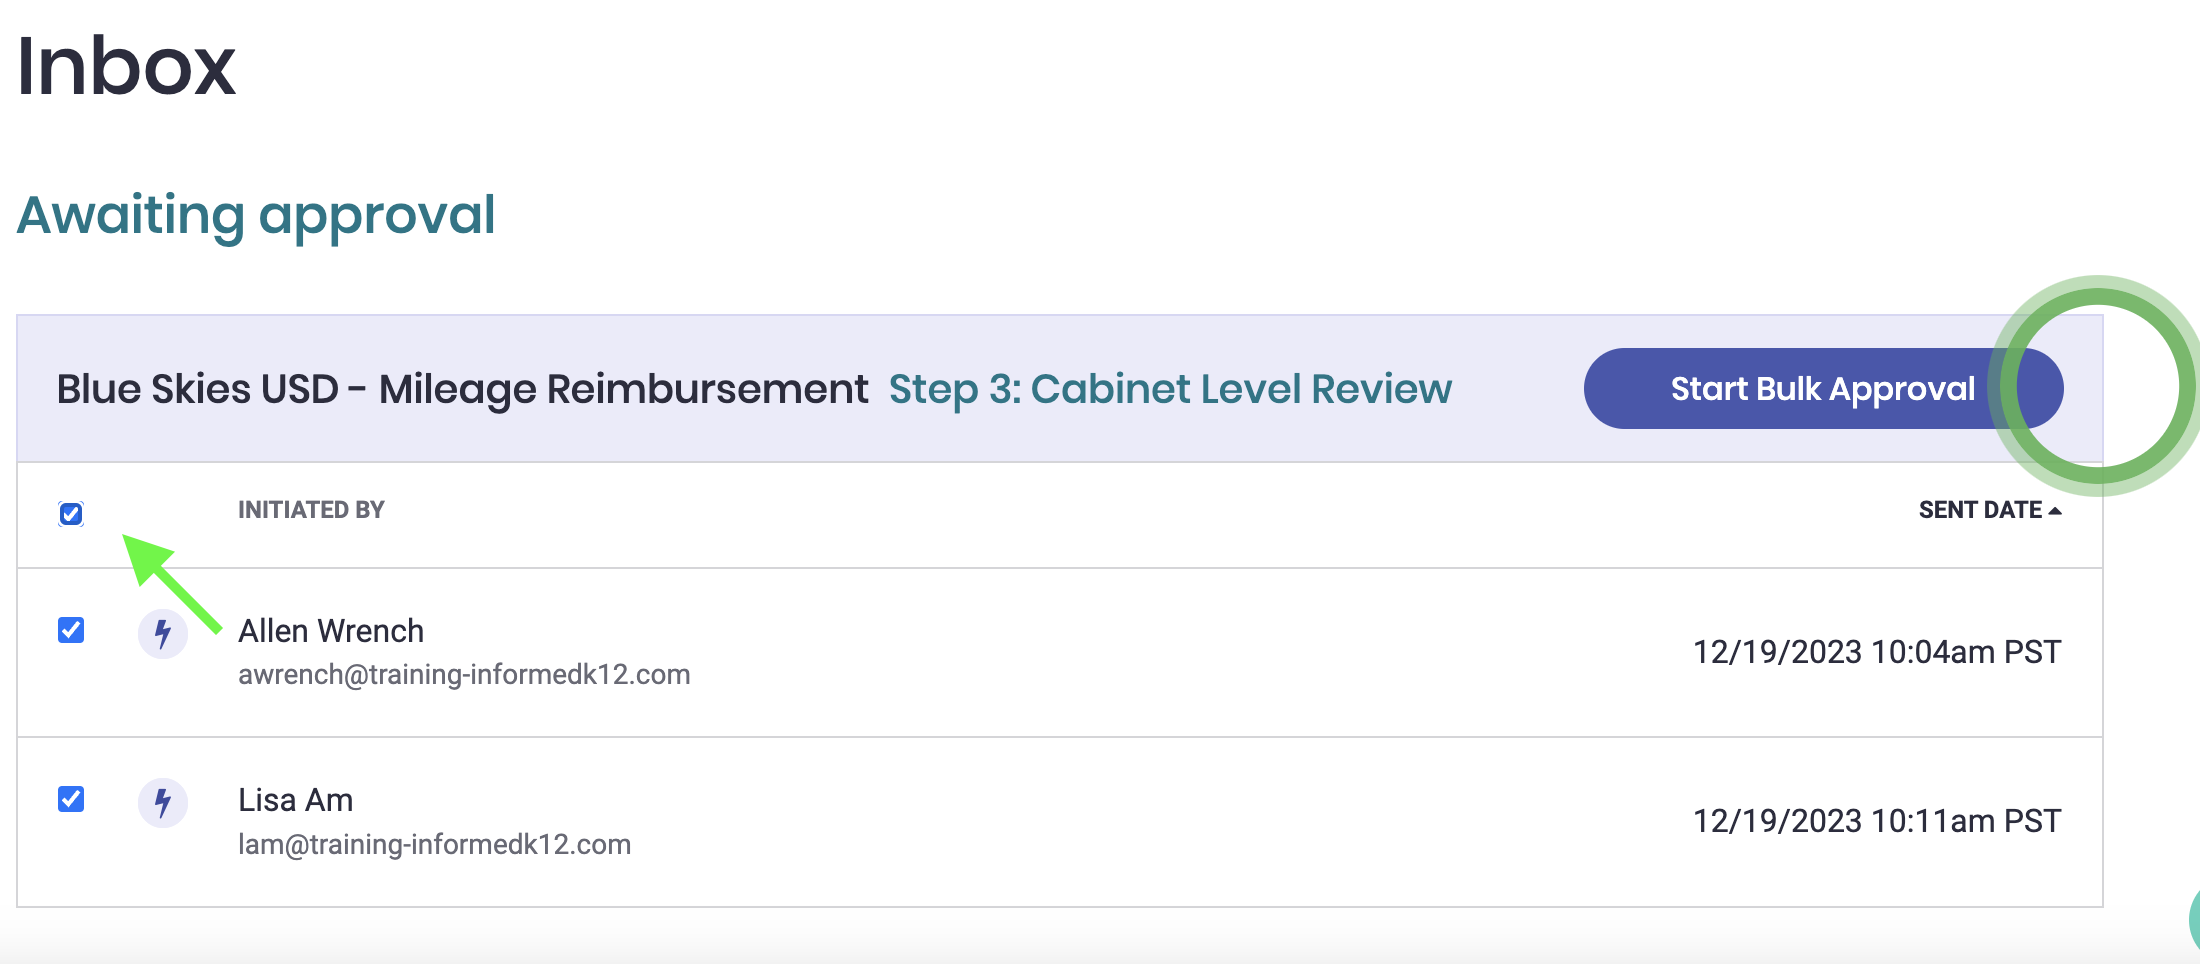Open Lisa Am's submission by name
Image resolution: width=2200 pixels, height=964 pixels.
296,800
